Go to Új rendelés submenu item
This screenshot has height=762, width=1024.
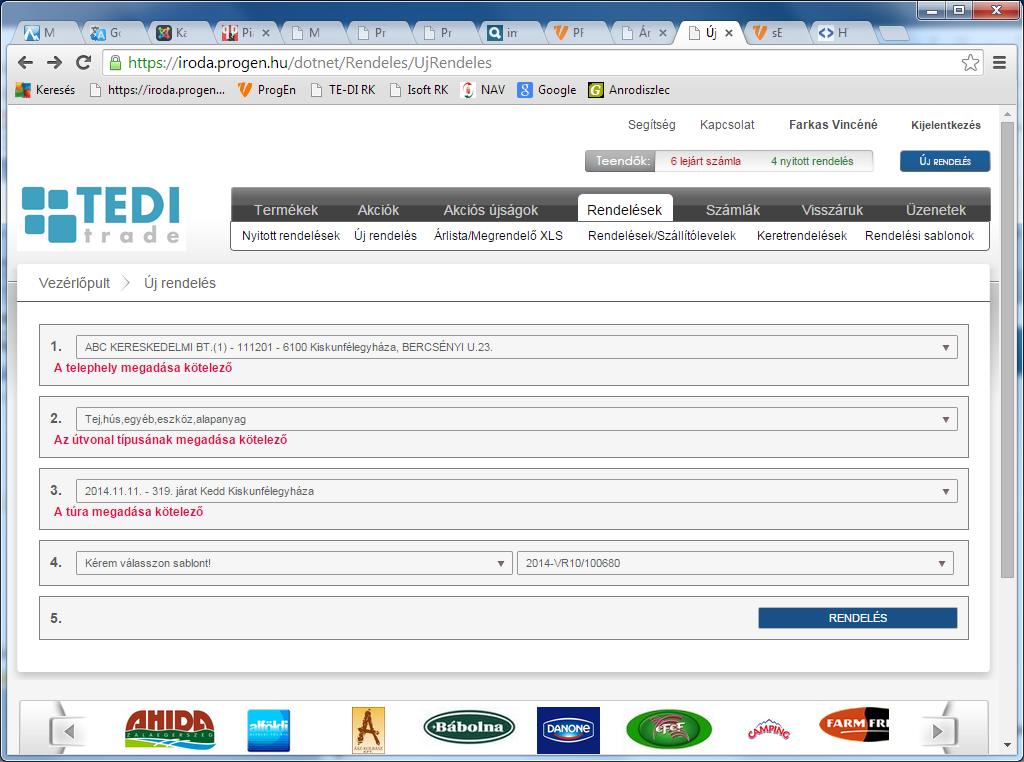click(385, 236)
